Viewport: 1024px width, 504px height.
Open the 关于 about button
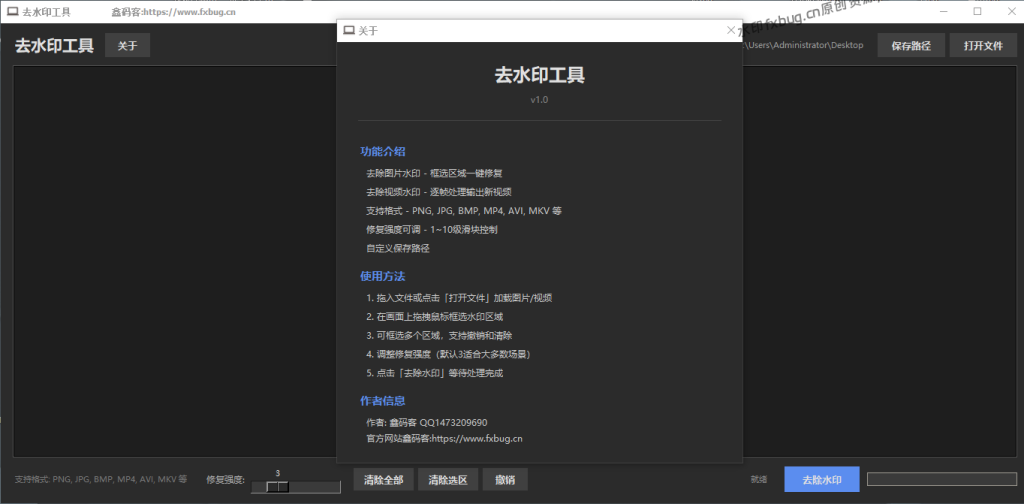tap(127, 46)
